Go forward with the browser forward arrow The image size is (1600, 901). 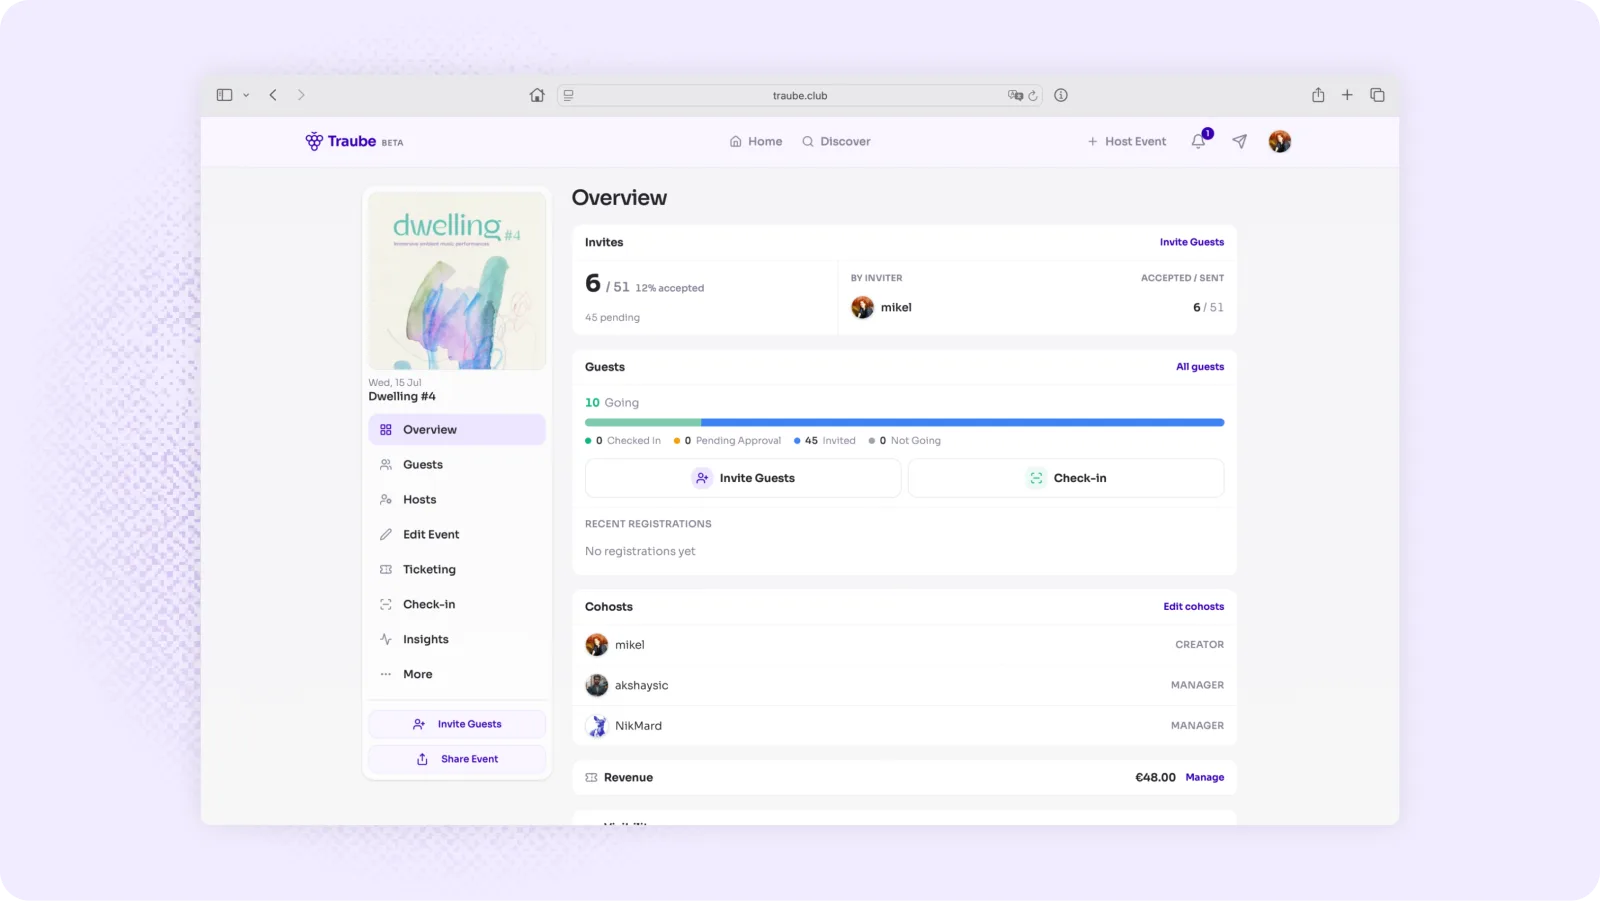coord(301,95)
